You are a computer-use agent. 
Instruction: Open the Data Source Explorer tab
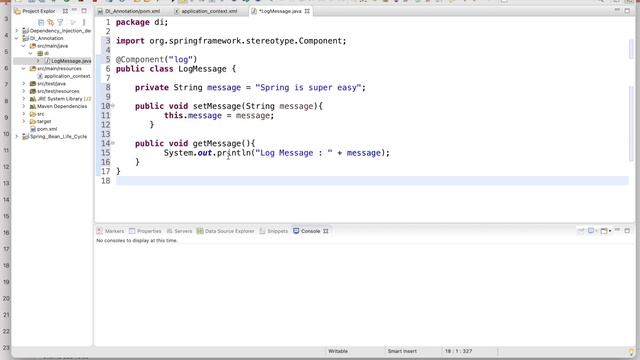225,231
